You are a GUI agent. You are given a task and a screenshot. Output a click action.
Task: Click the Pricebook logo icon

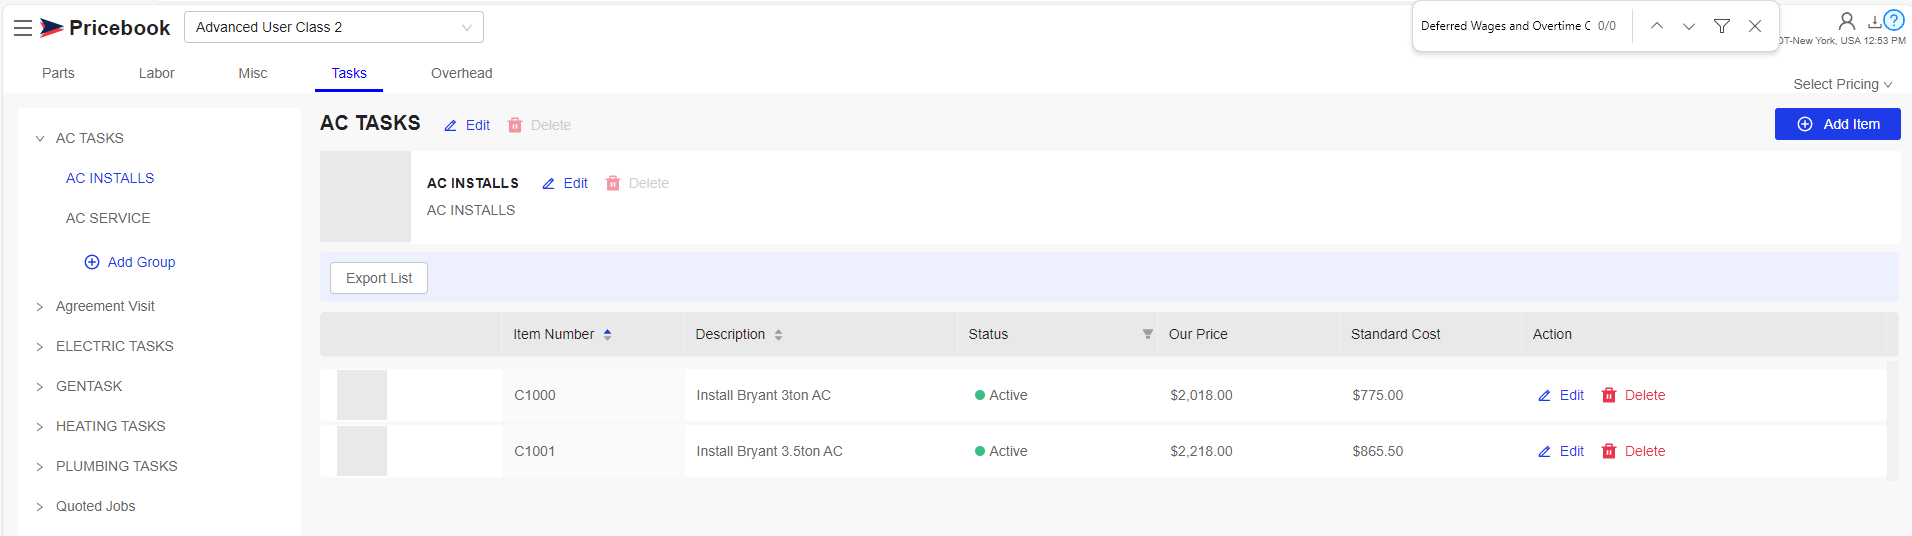pyautogui.click(x=52, y=28)
